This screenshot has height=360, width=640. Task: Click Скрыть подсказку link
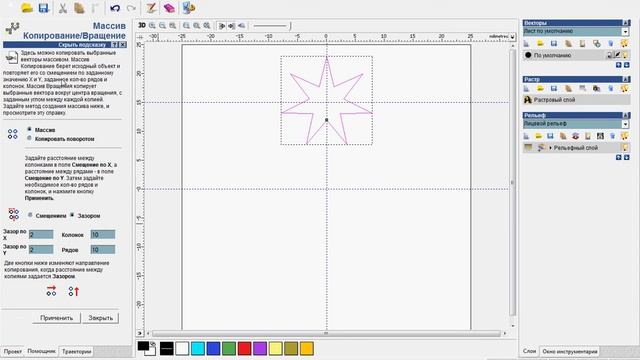coord(82,45)
